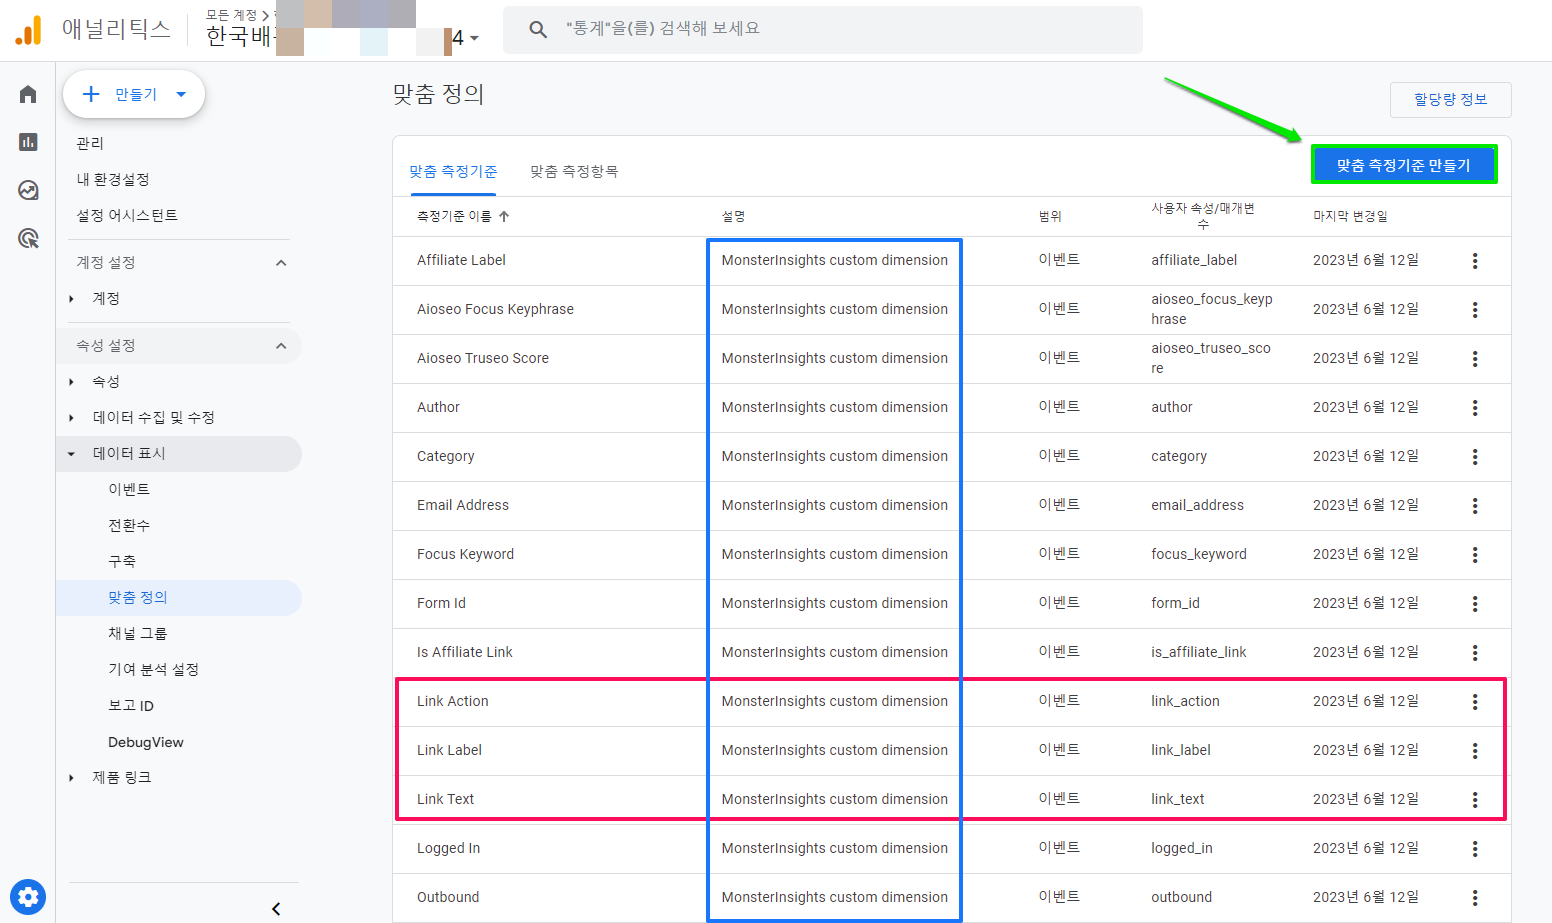The height and width of the screenshot is (923, 1552).
Task: Click the Affiliate Label dimension name
Action: click(461, 260)
